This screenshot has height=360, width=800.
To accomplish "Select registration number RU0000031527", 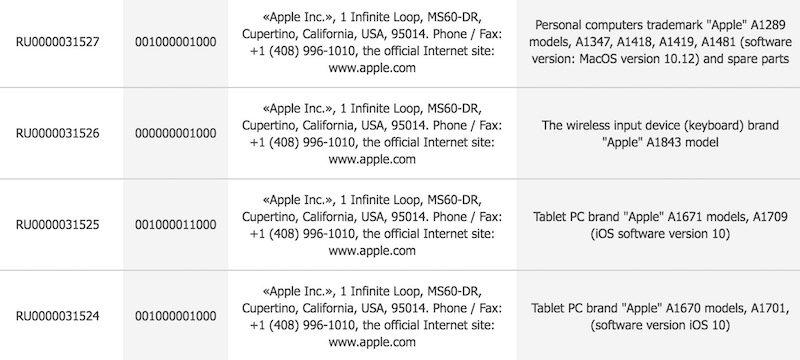I will pos(58,42).
